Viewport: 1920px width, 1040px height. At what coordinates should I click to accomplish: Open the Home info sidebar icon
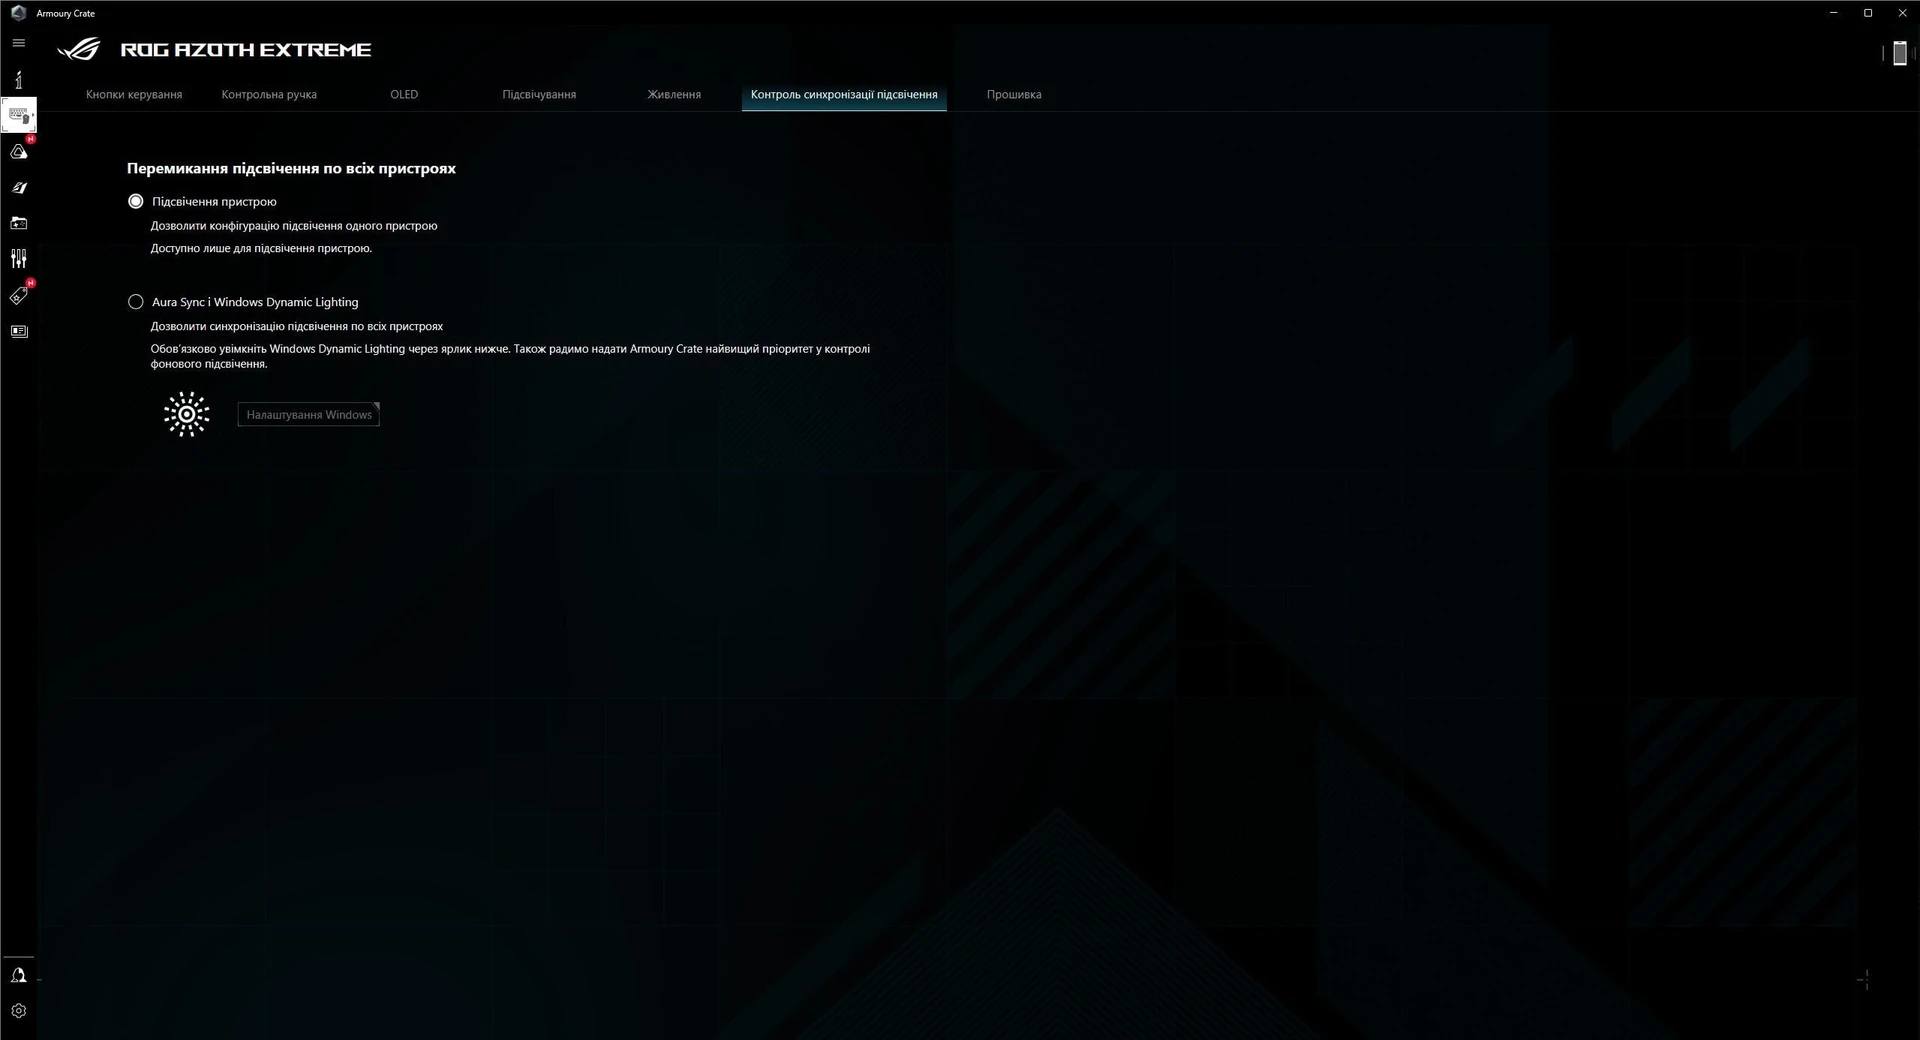pos(18,79)
